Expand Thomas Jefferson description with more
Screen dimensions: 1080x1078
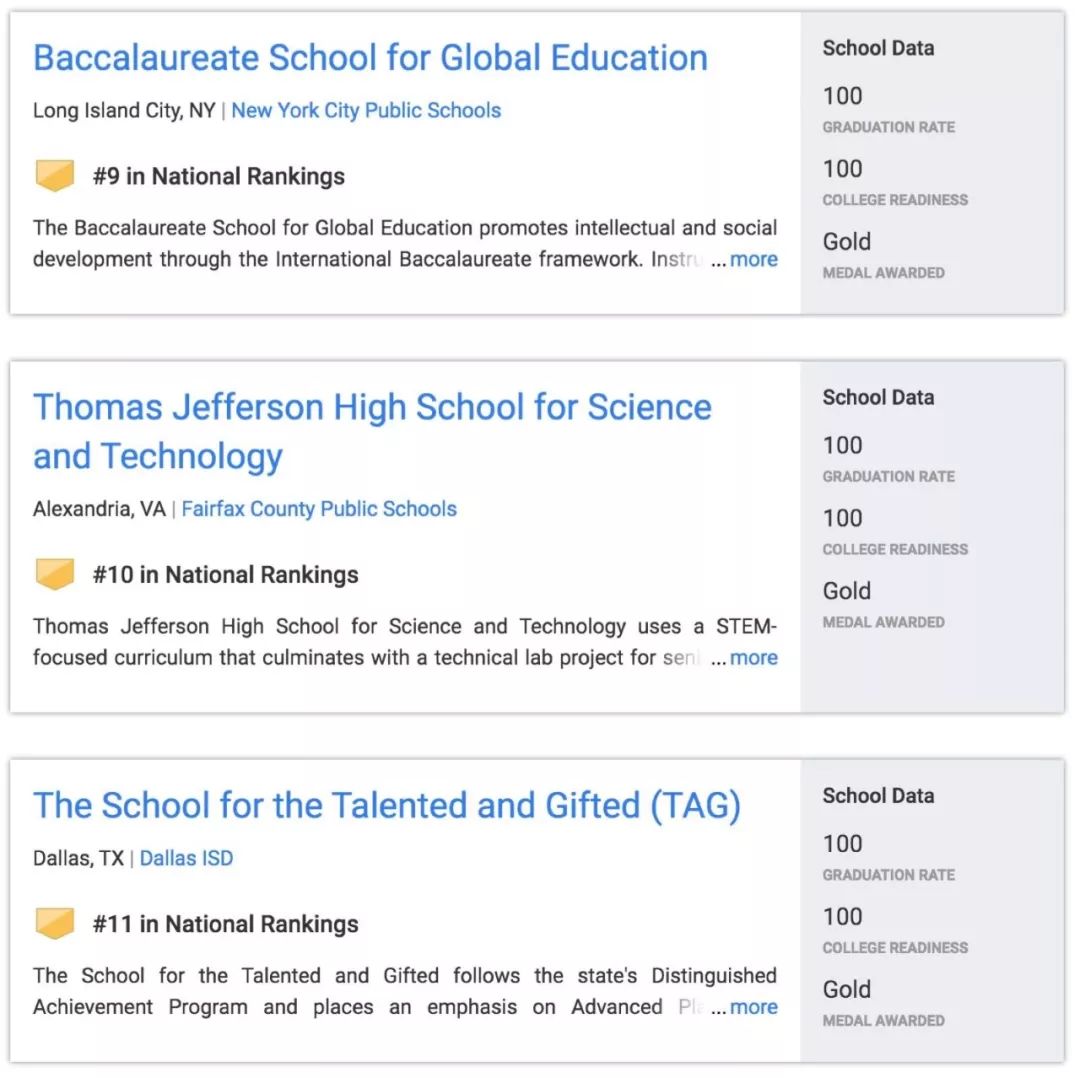tap(753, 658)
